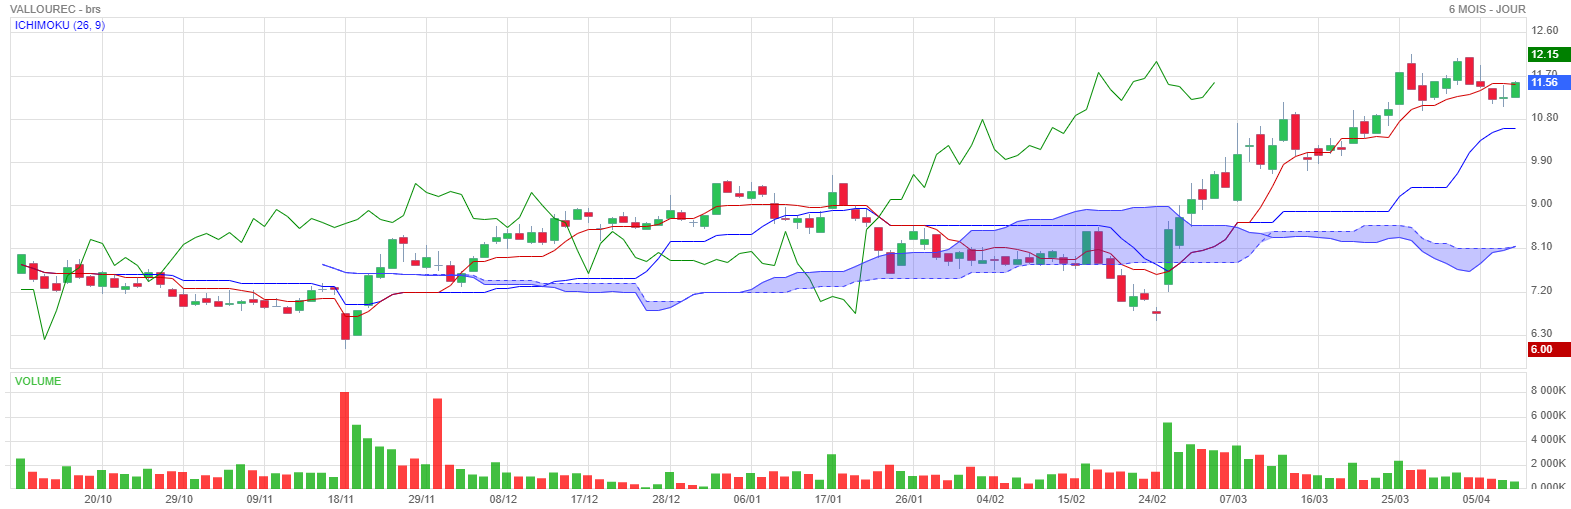Click the tallest red volume bar above 18/11
Viewport: 1571px width, 509px height.
click(345, 440)
